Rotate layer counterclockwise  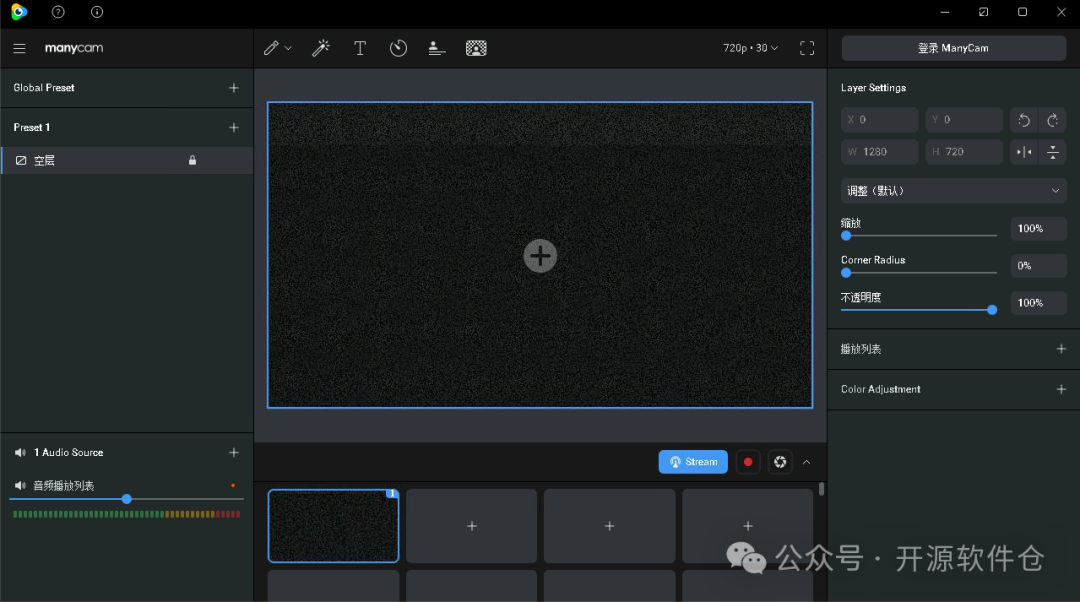click(x=1024, y=120)
